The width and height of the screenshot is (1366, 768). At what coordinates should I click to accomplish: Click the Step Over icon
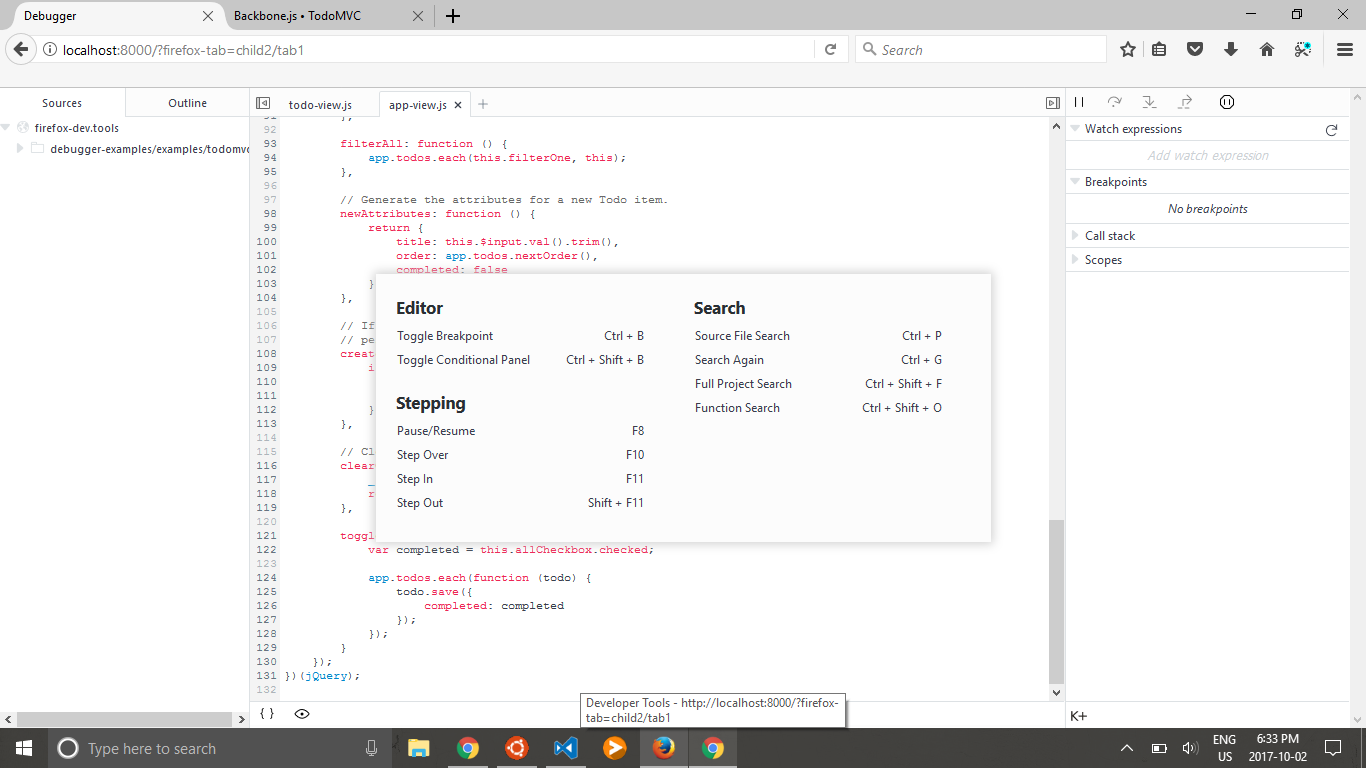tap(1114, 102)
